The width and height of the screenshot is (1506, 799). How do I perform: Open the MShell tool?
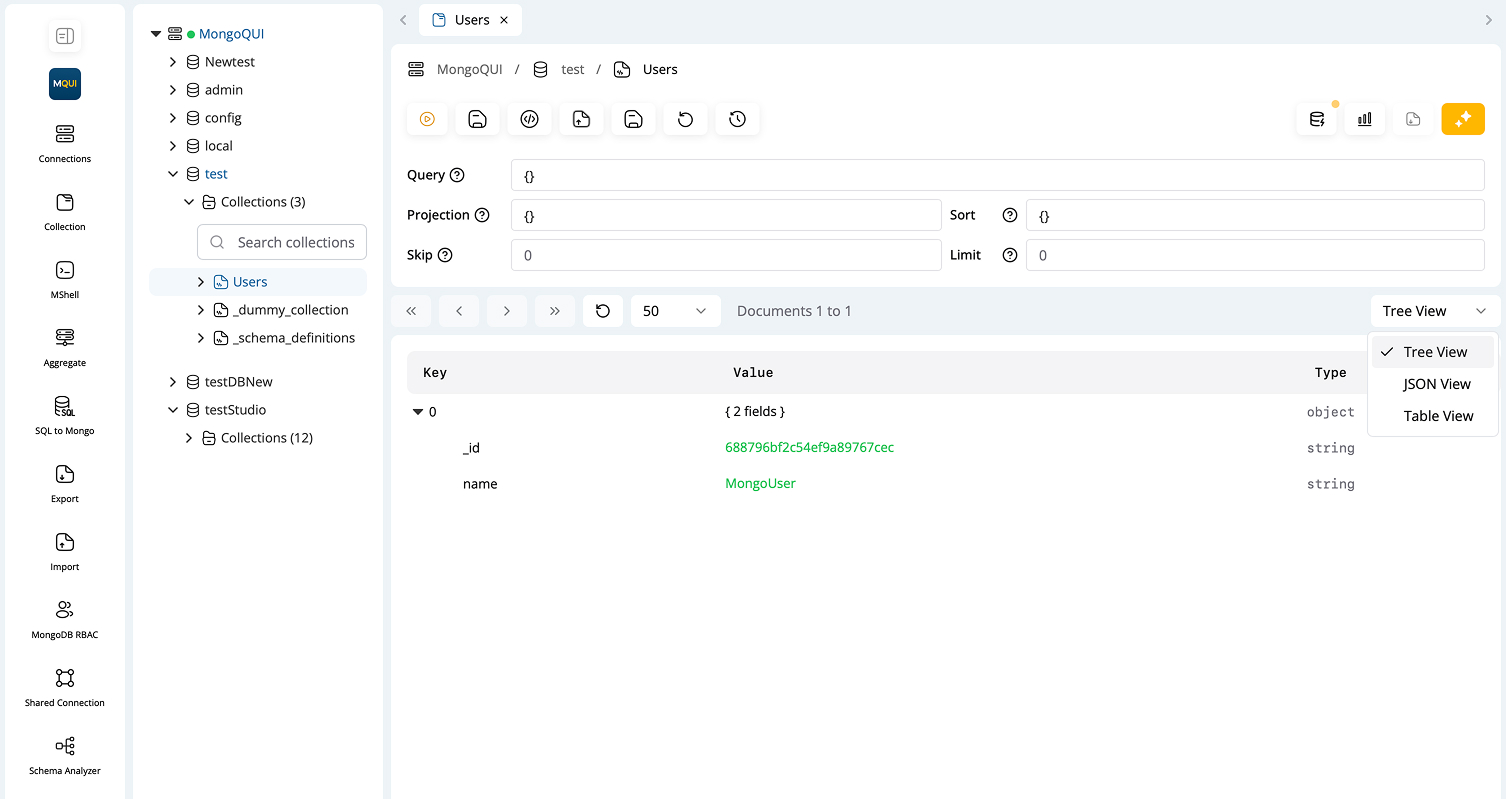[64, 278]
